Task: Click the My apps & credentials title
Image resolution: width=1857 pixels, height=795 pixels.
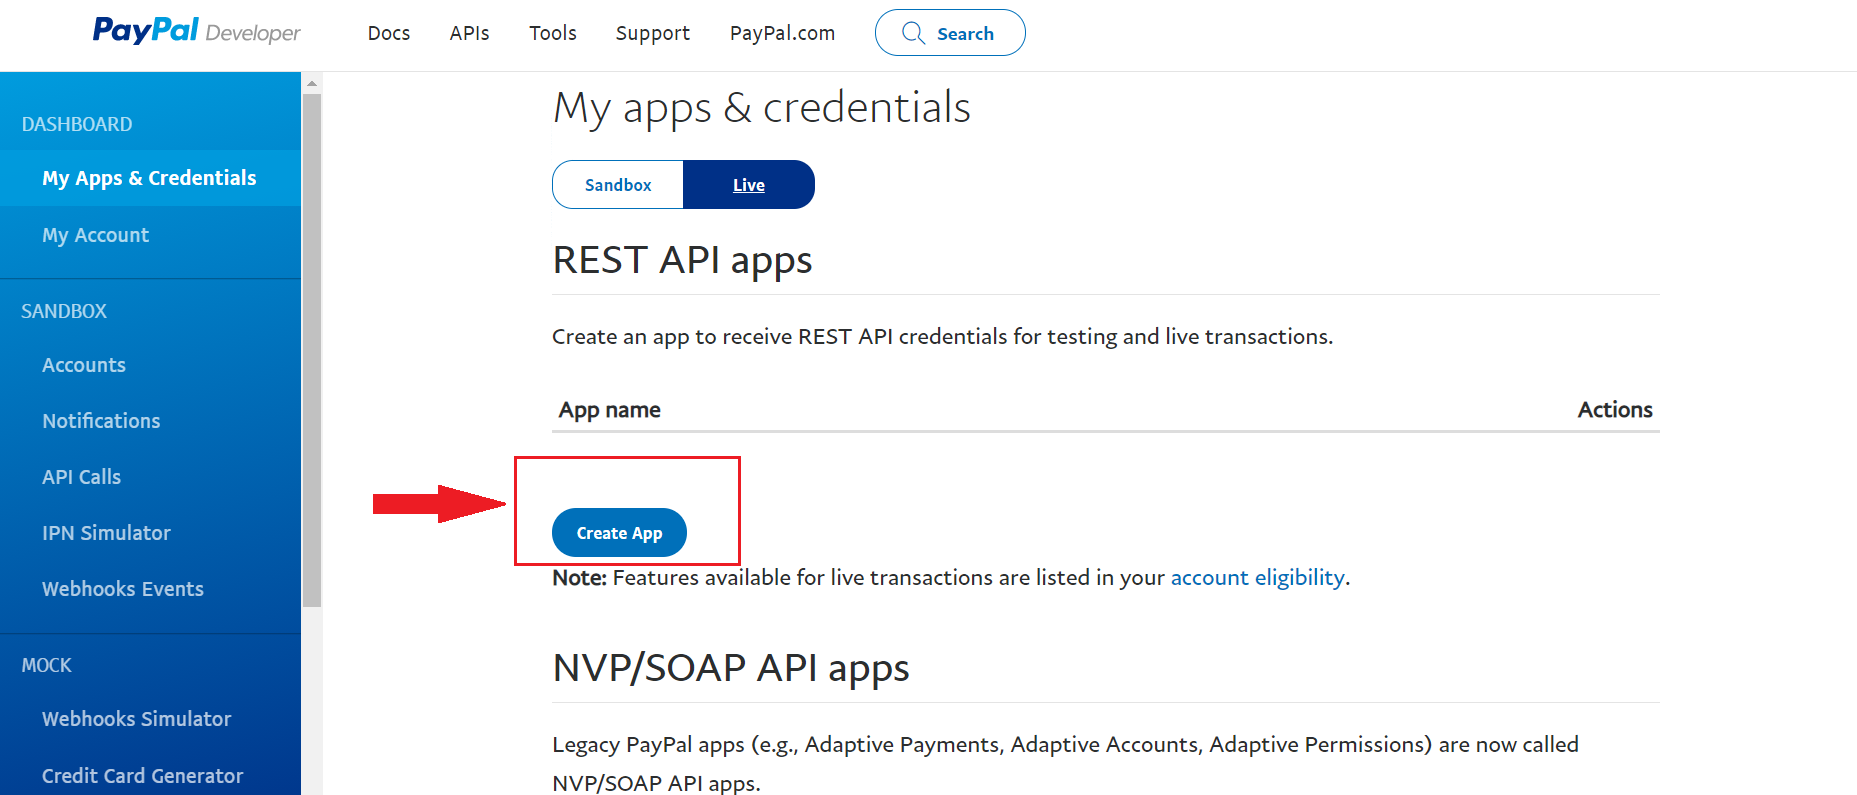Action: 762,108
